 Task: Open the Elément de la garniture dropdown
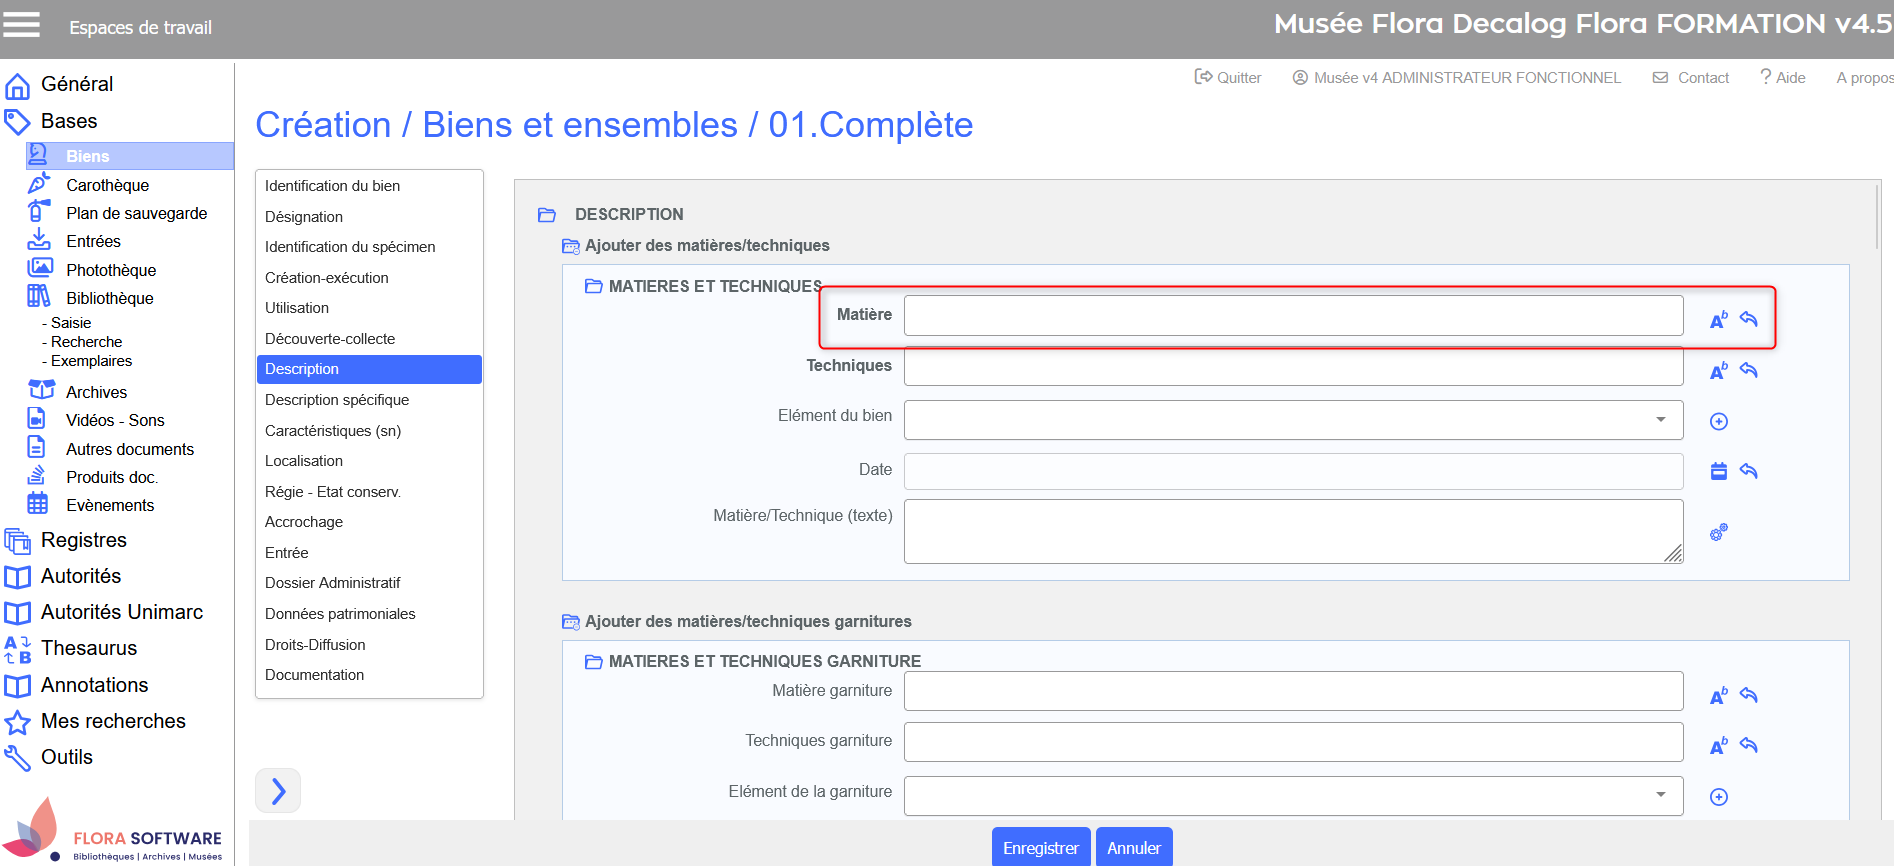[1292, 796]
